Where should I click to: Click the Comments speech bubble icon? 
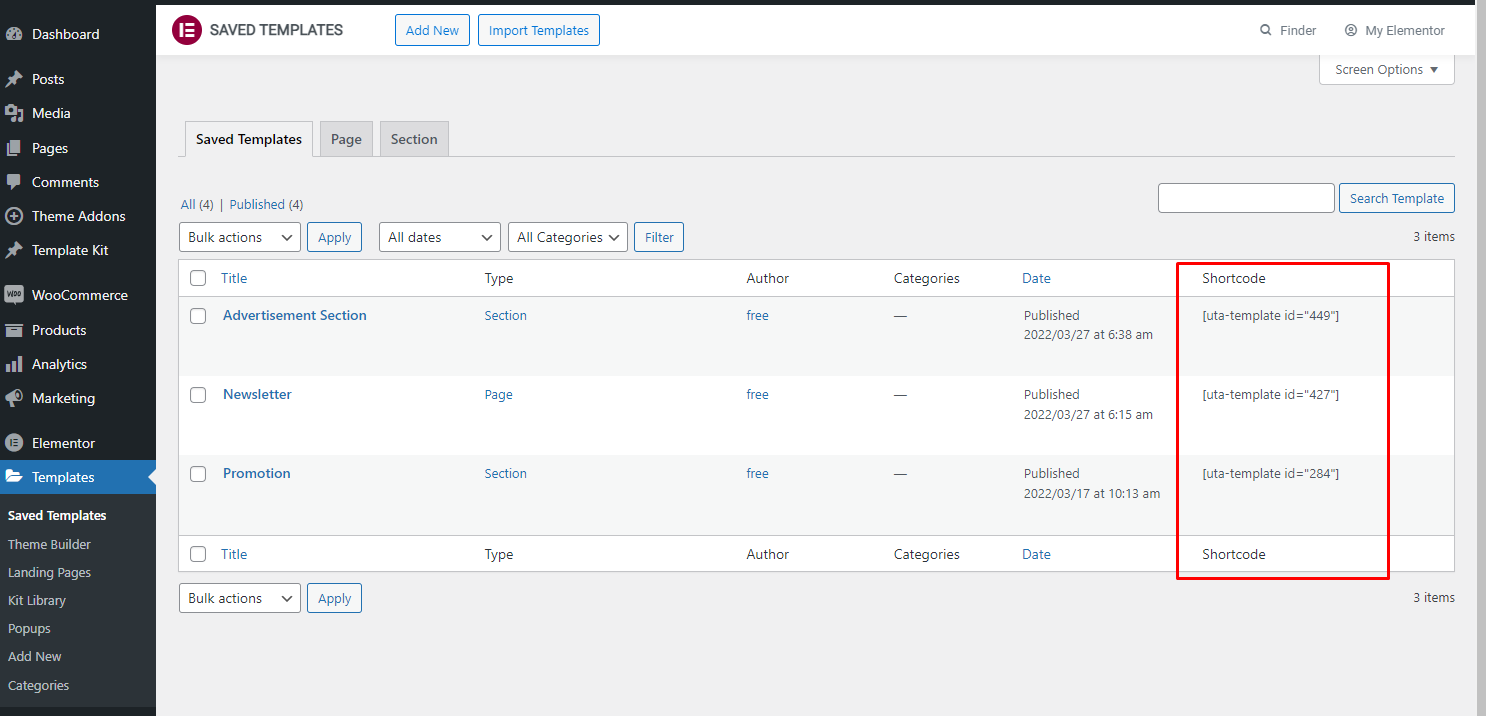tap(14, 182)
